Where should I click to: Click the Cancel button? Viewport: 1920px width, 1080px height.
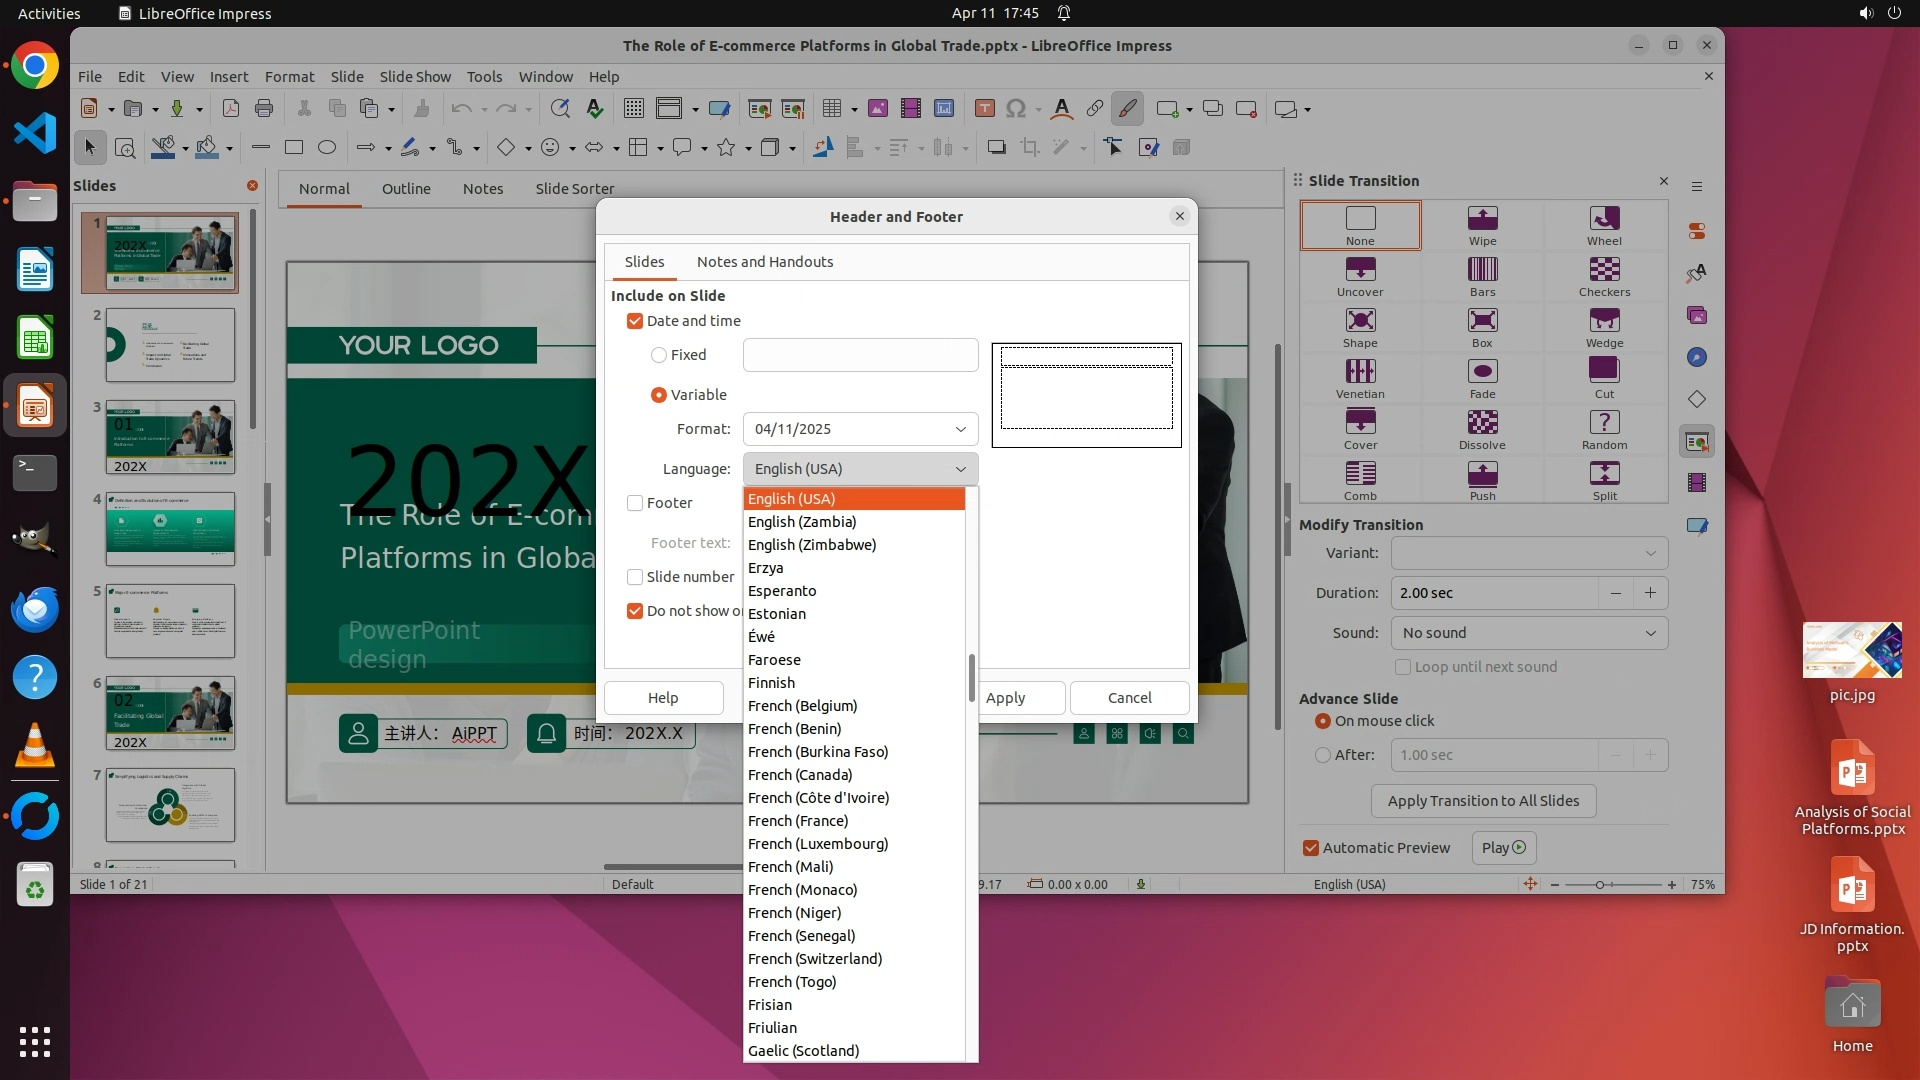coord(1129,698)
